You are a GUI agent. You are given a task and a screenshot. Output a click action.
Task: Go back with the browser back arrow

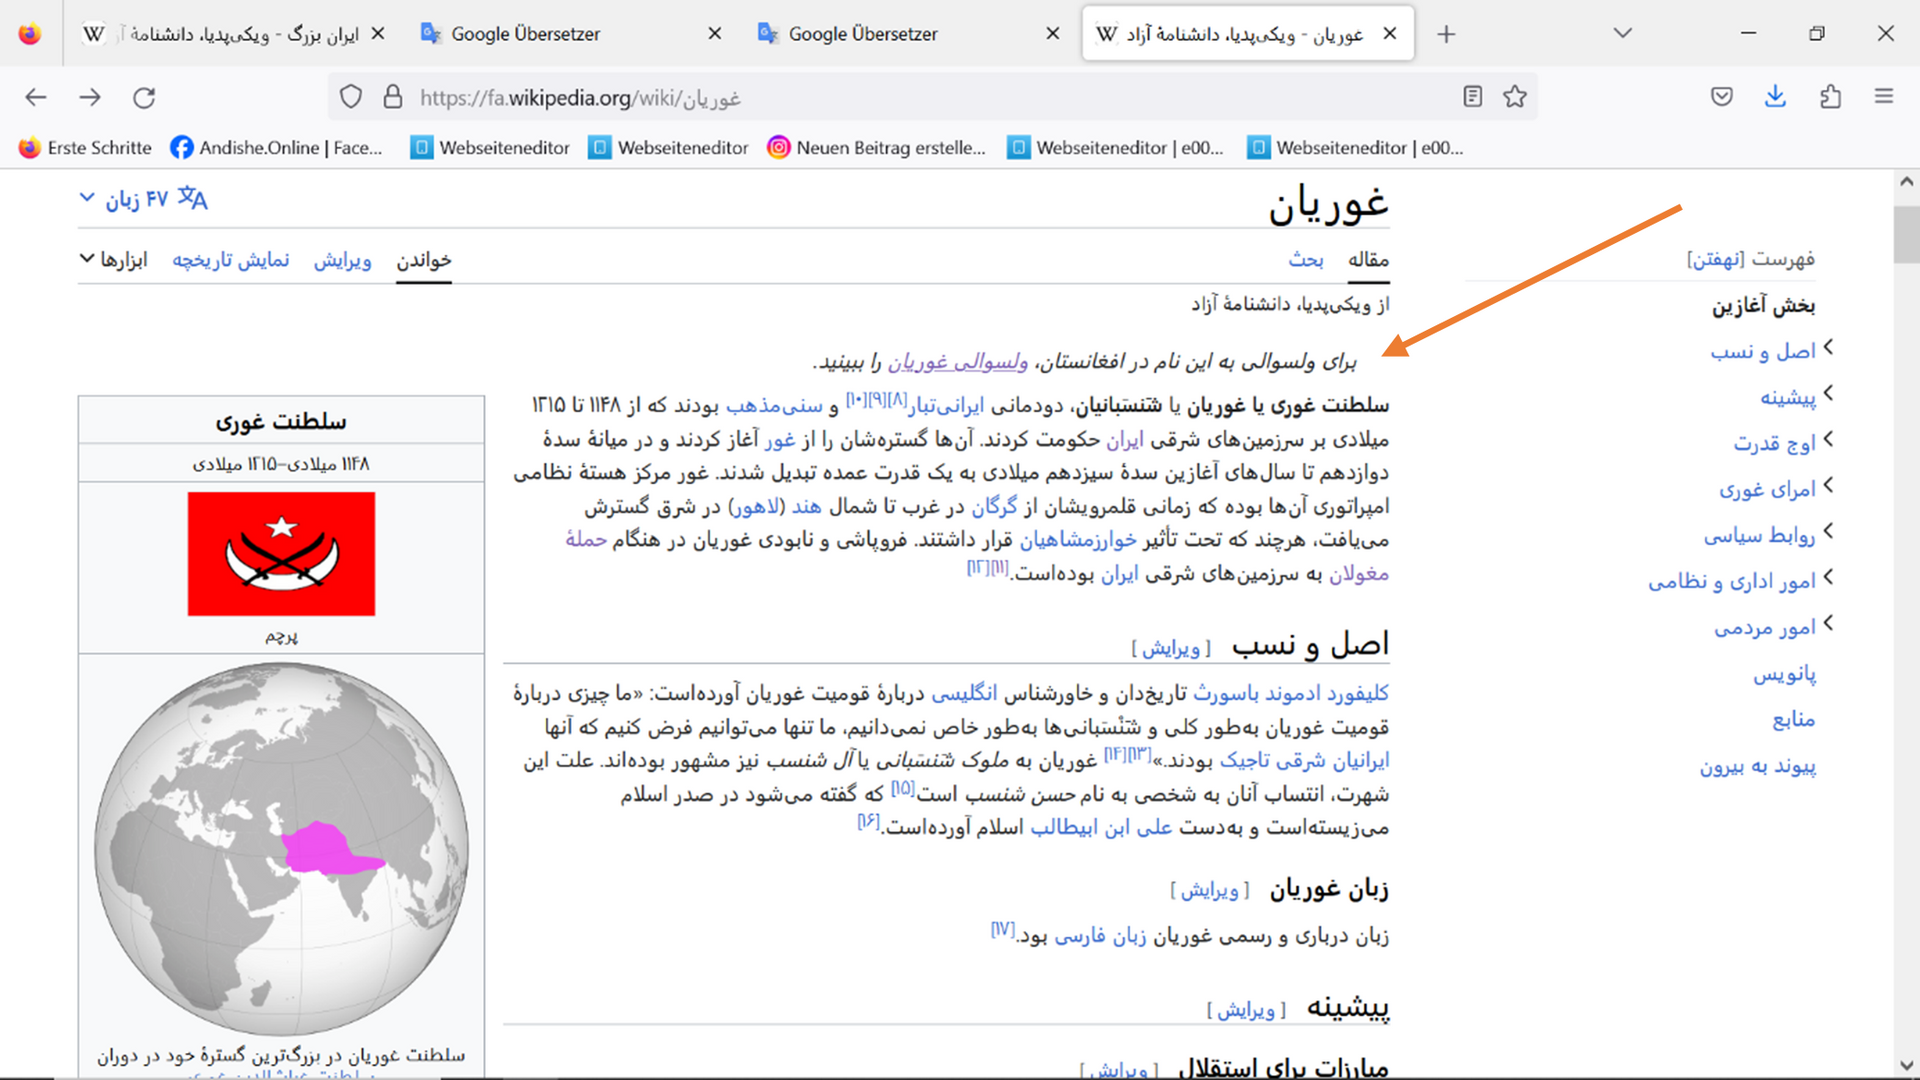pos(36,97)
